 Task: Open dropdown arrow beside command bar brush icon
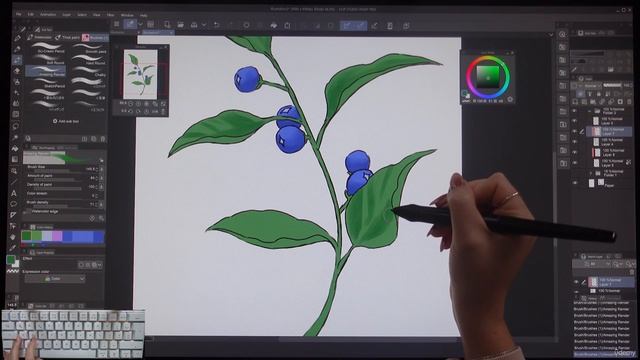(x=140, y=25)
